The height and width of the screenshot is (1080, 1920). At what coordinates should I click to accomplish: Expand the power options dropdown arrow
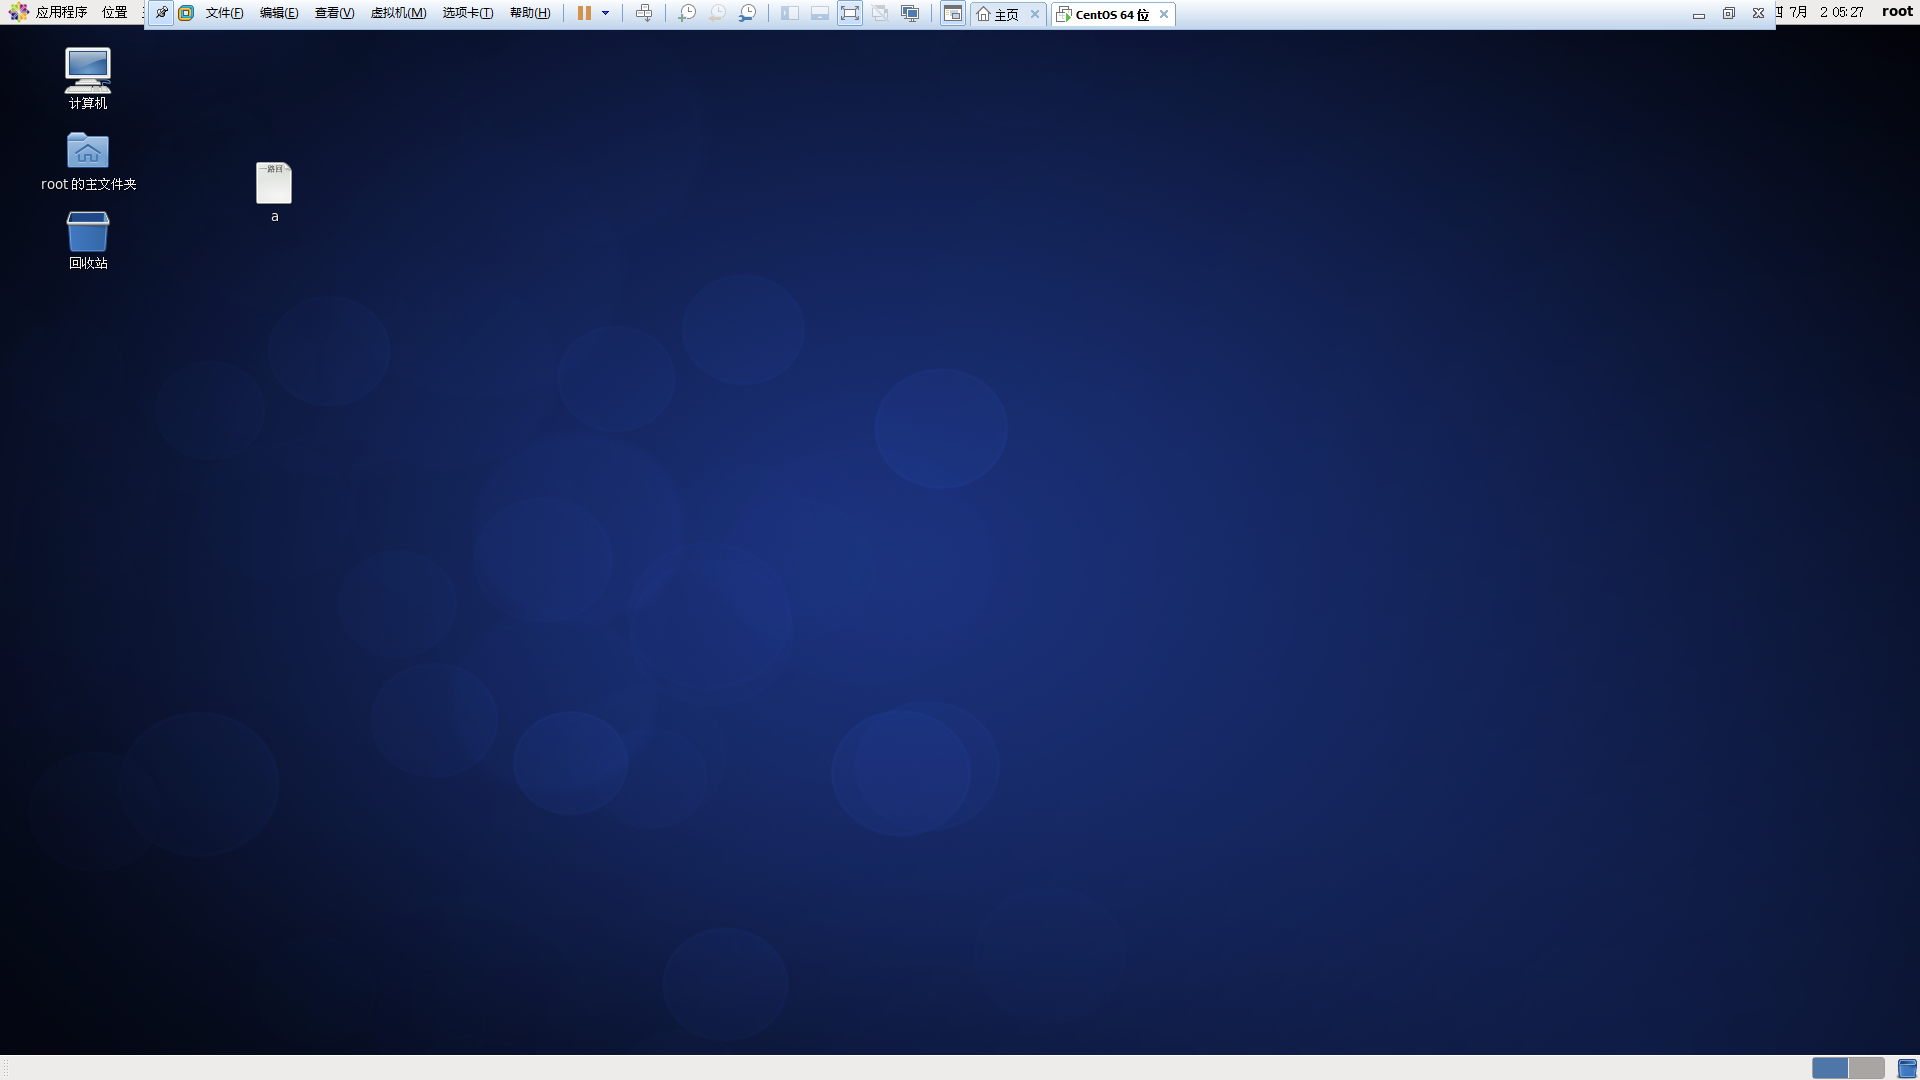pos(605,13)
